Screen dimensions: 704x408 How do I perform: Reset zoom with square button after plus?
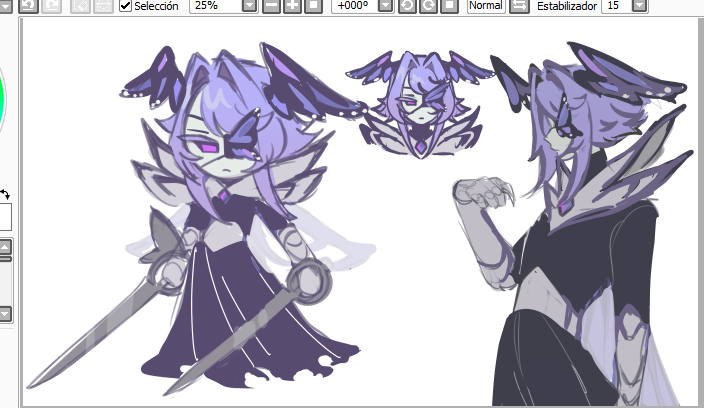[313, 5]
